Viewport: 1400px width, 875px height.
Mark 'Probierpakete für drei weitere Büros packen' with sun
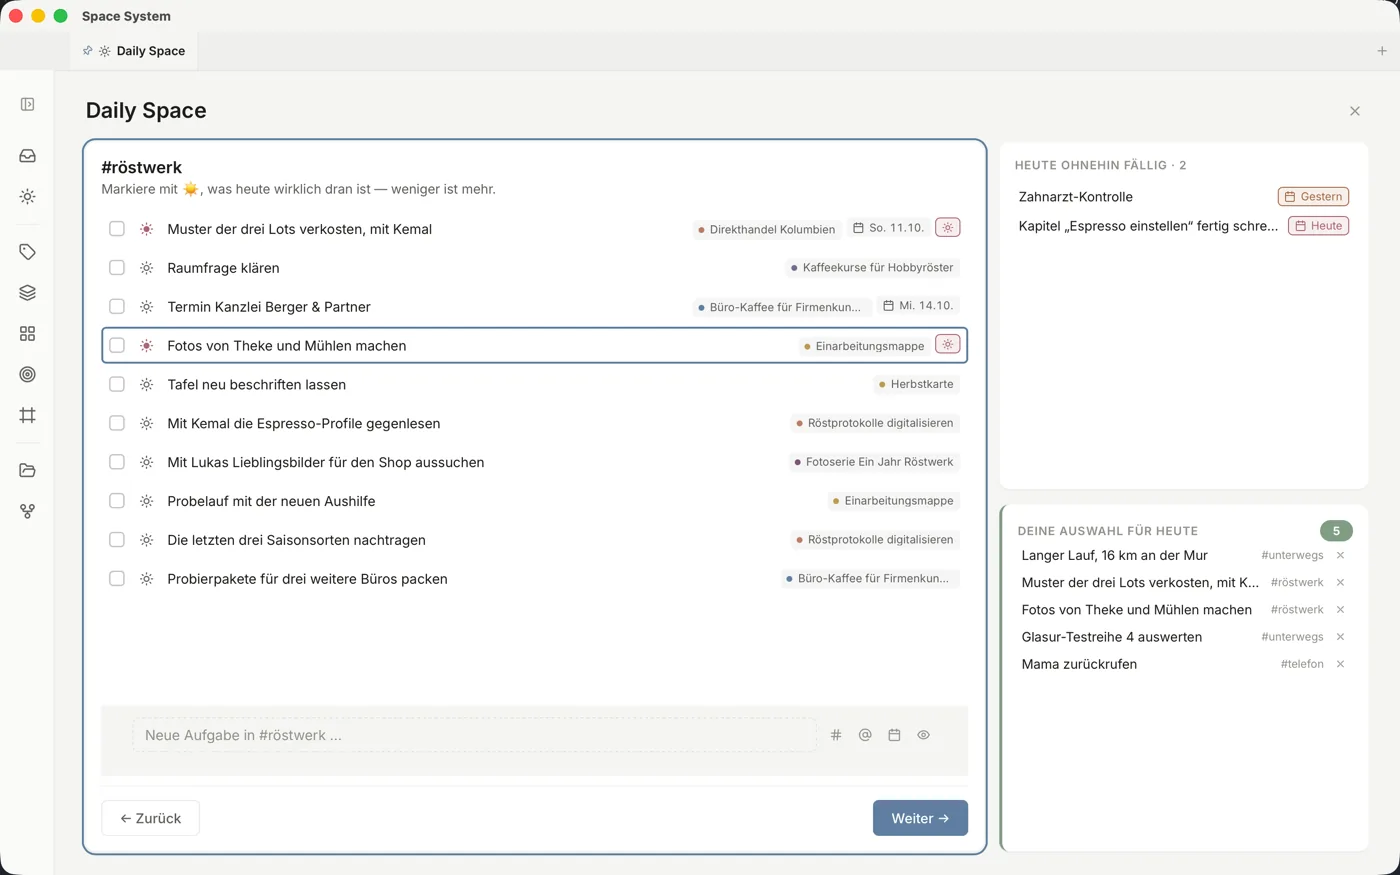[x=146, y=579]
